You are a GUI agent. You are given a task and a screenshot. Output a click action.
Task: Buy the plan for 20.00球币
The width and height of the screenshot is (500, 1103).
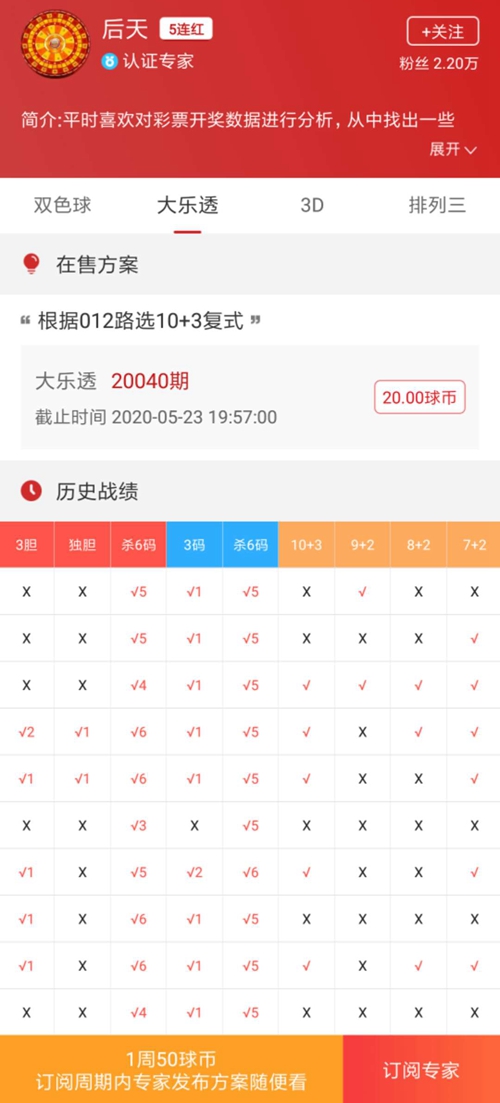pos(419,397)
